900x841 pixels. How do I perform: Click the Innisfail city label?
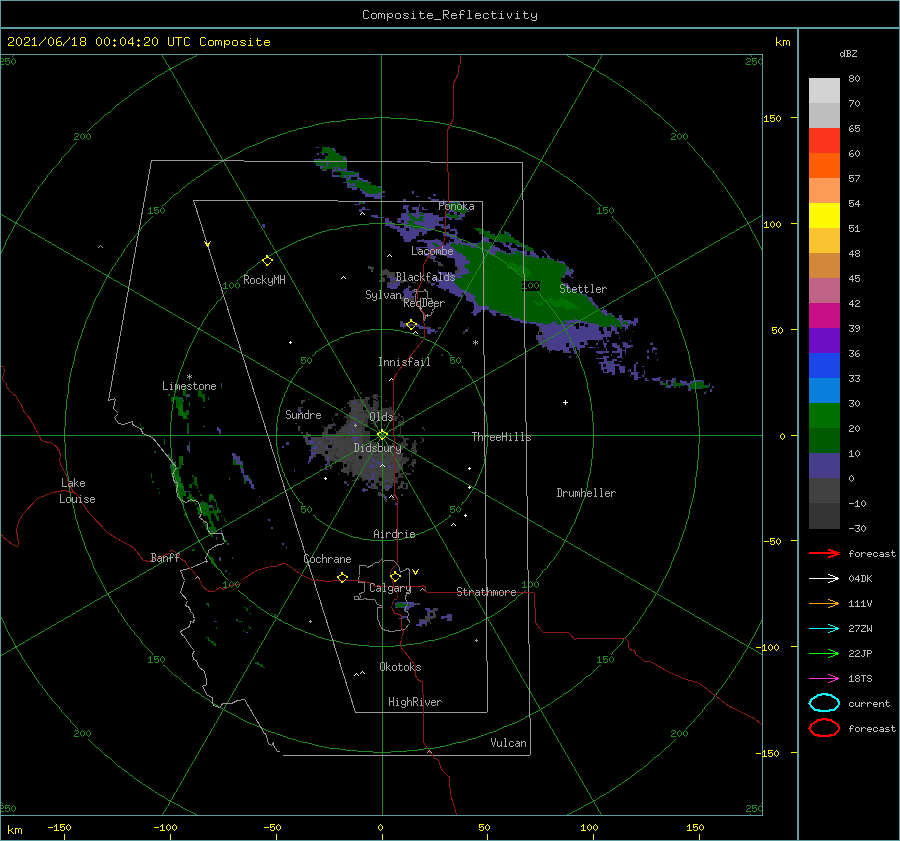coord(404,362)
